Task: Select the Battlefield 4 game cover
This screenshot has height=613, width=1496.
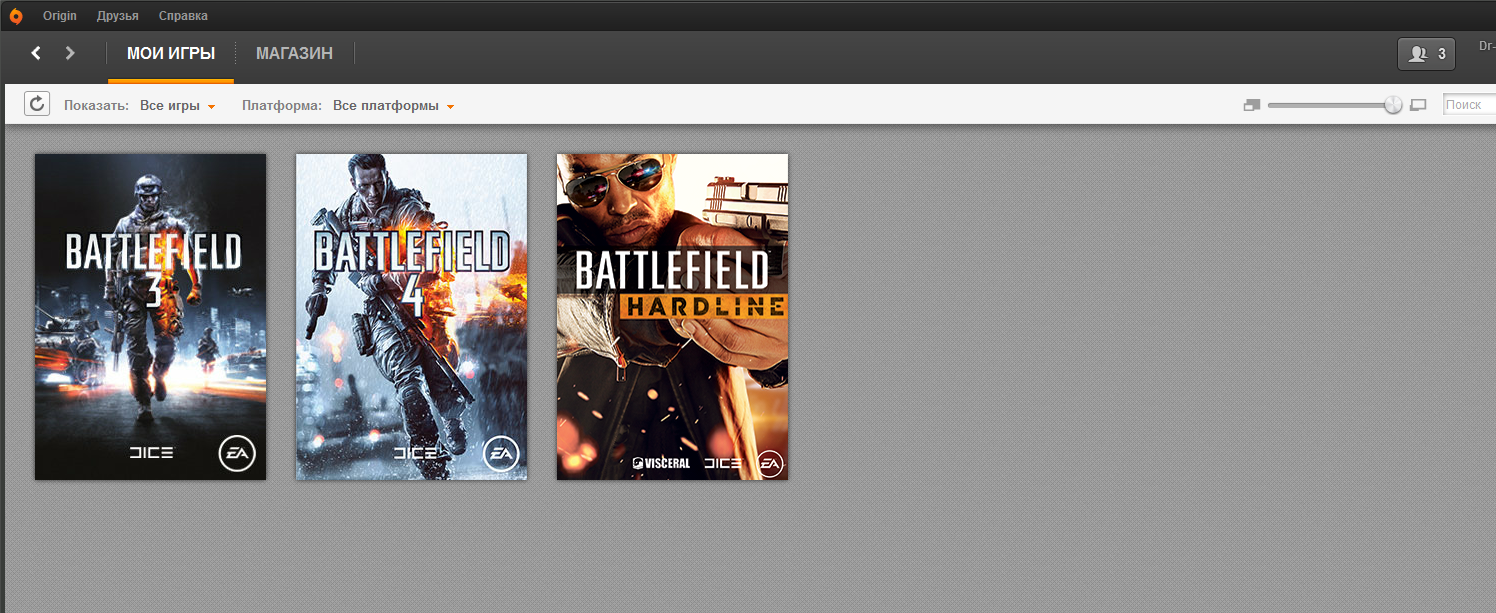Action: click(x=411, y=316)
